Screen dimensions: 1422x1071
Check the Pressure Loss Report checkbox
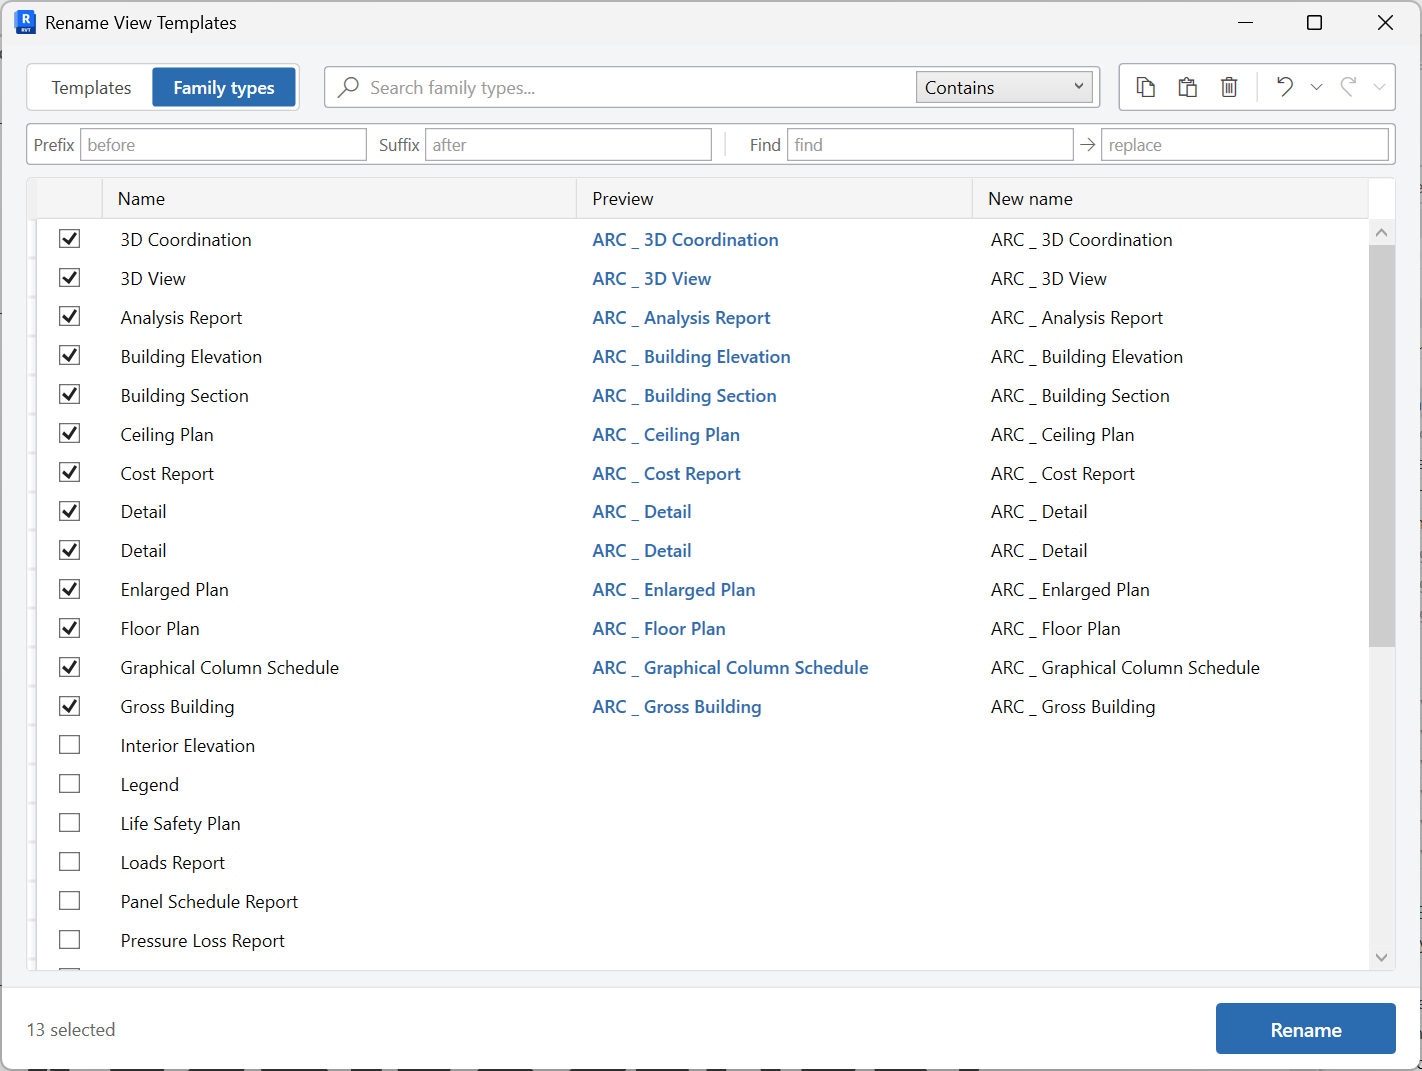69,939
